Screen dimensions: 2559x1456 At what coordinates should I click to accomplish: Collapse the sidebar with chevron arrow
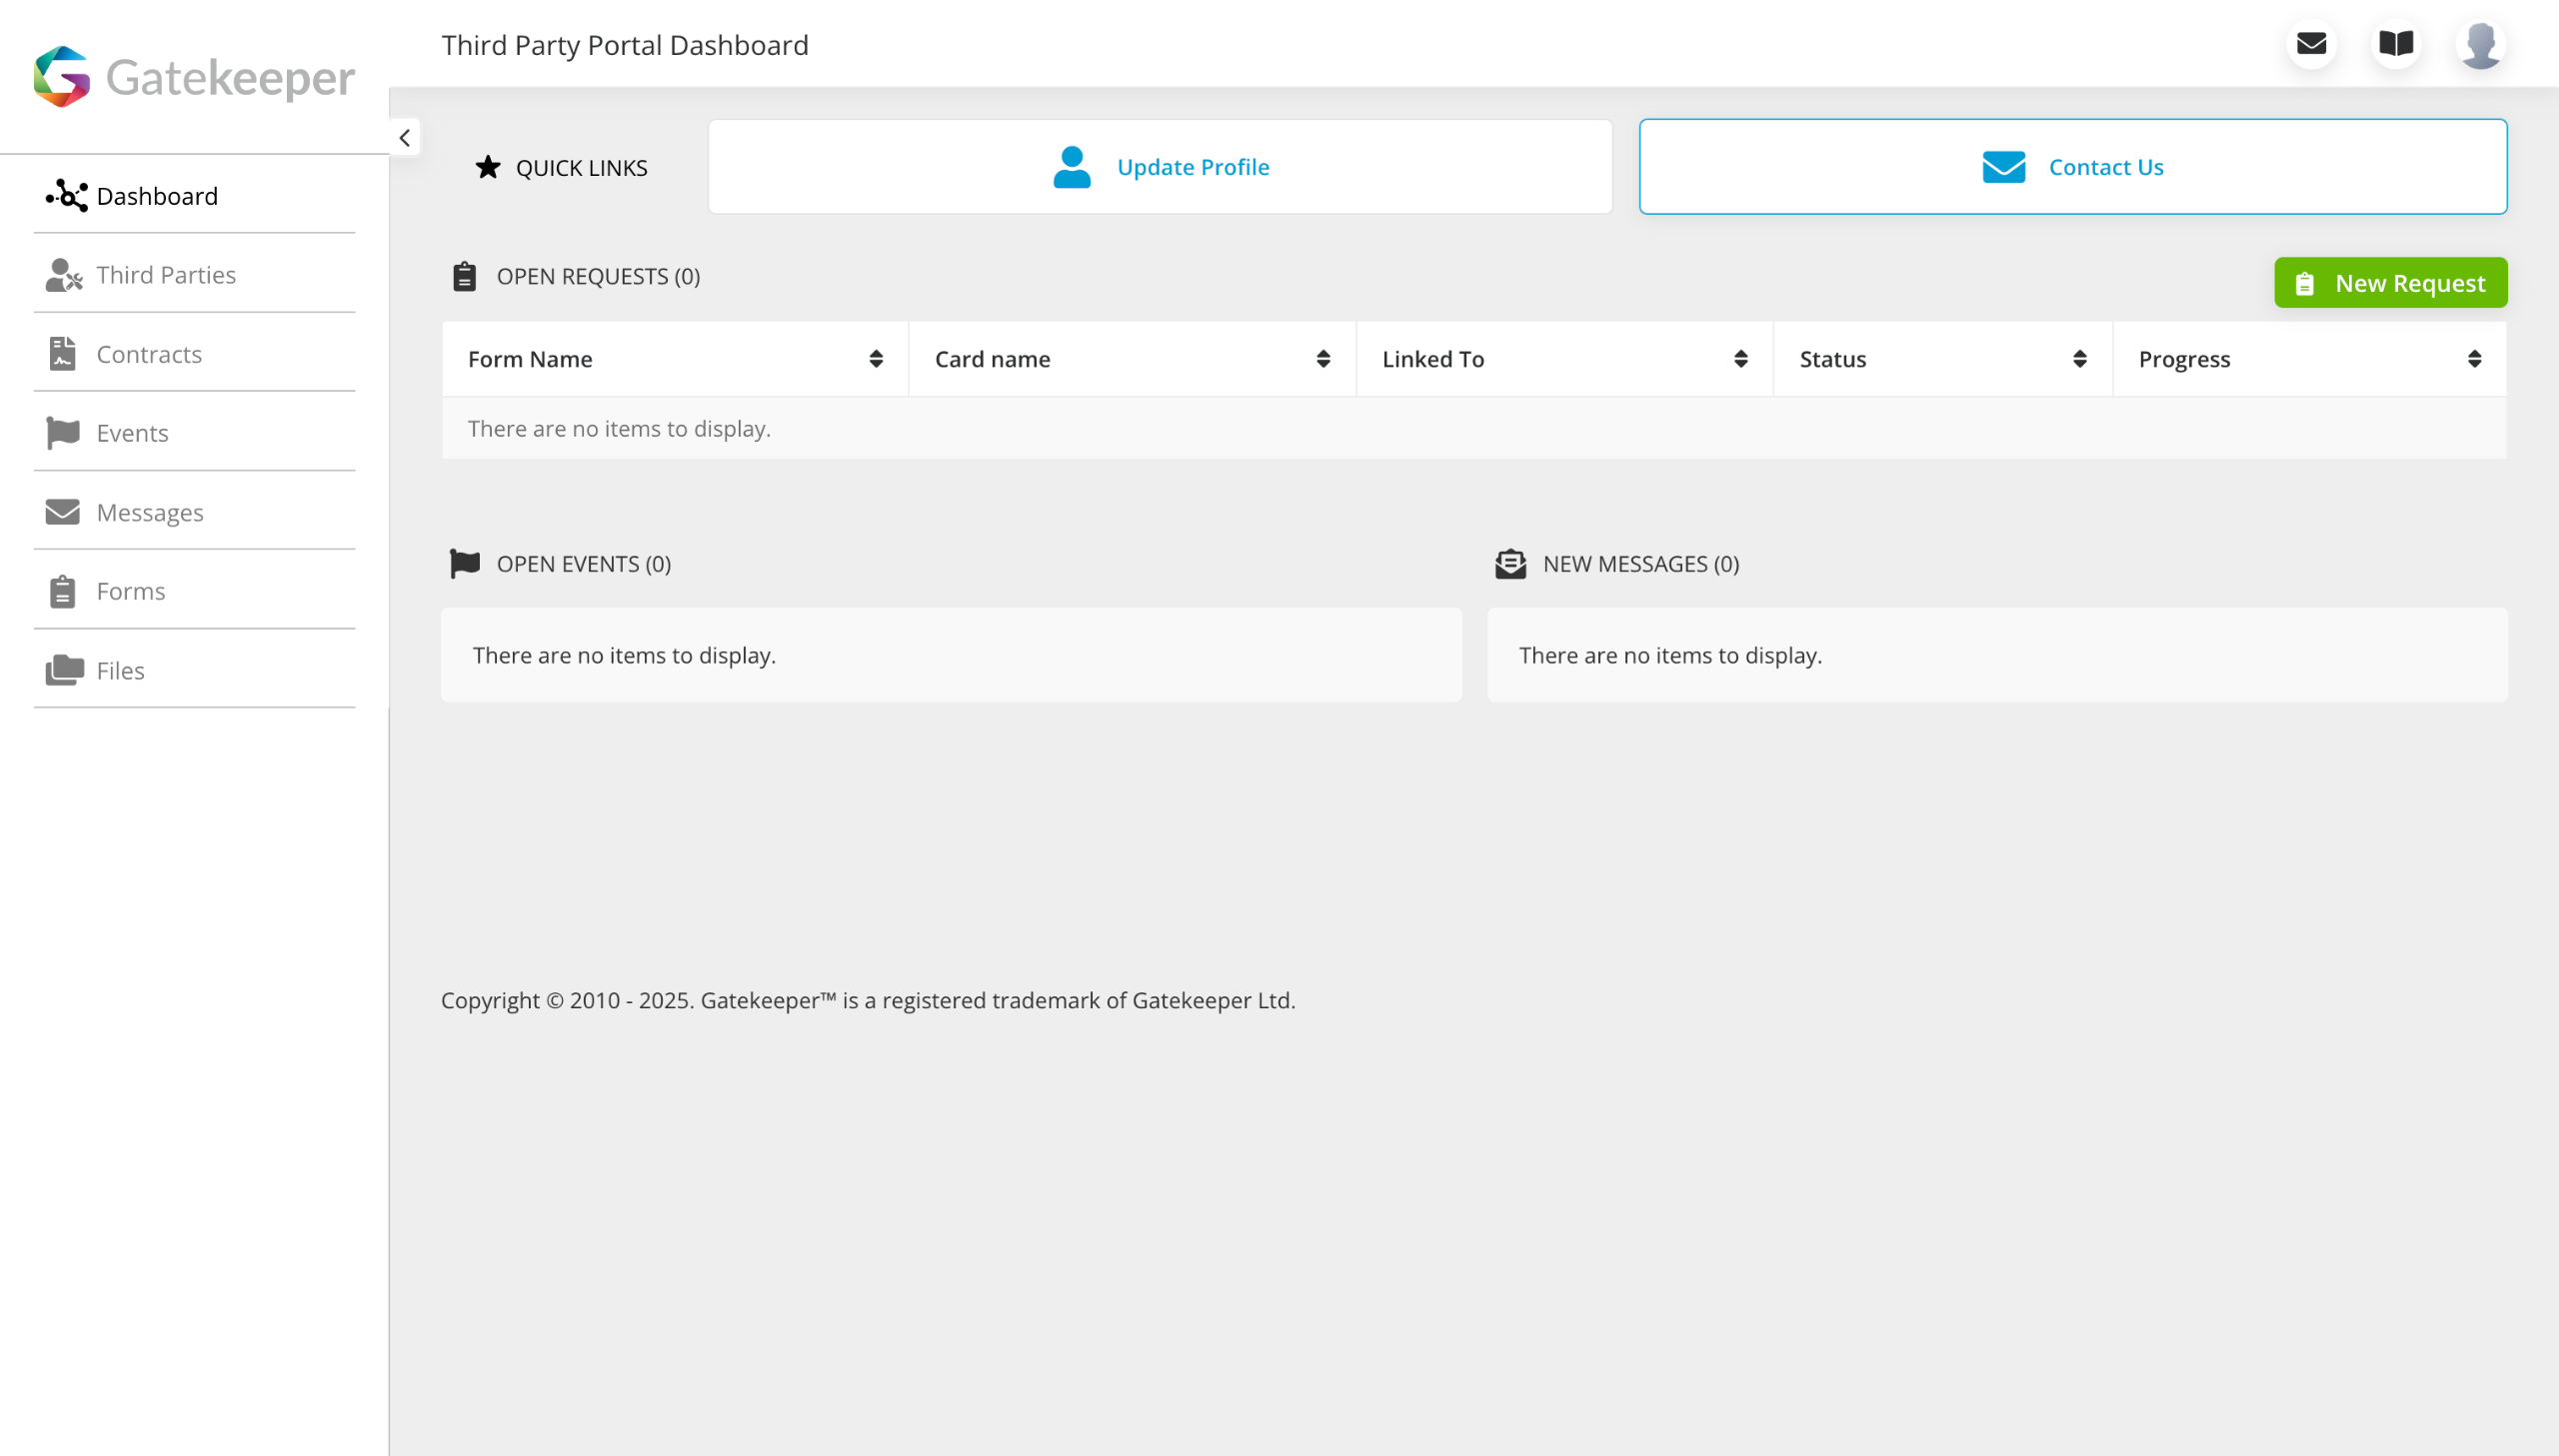pyautogui.click(x=404, y=138)
